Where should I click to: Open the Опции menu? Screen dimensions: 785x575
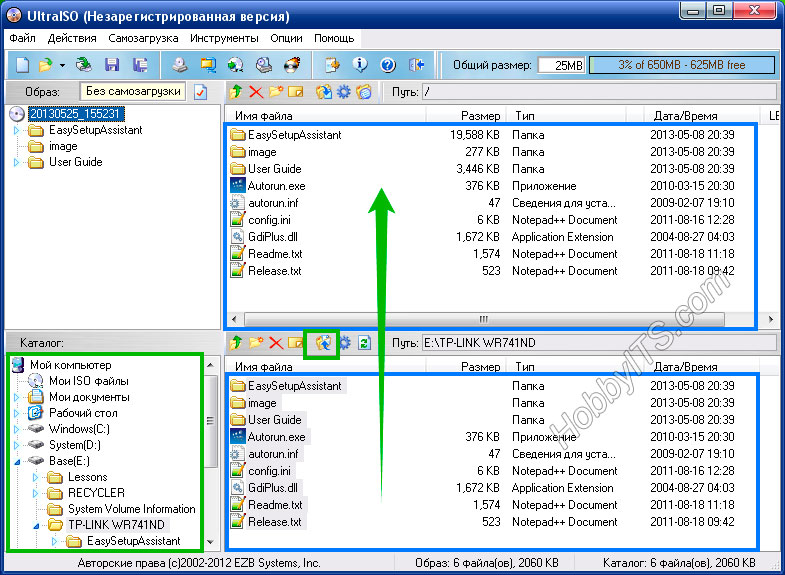[286, 38]
